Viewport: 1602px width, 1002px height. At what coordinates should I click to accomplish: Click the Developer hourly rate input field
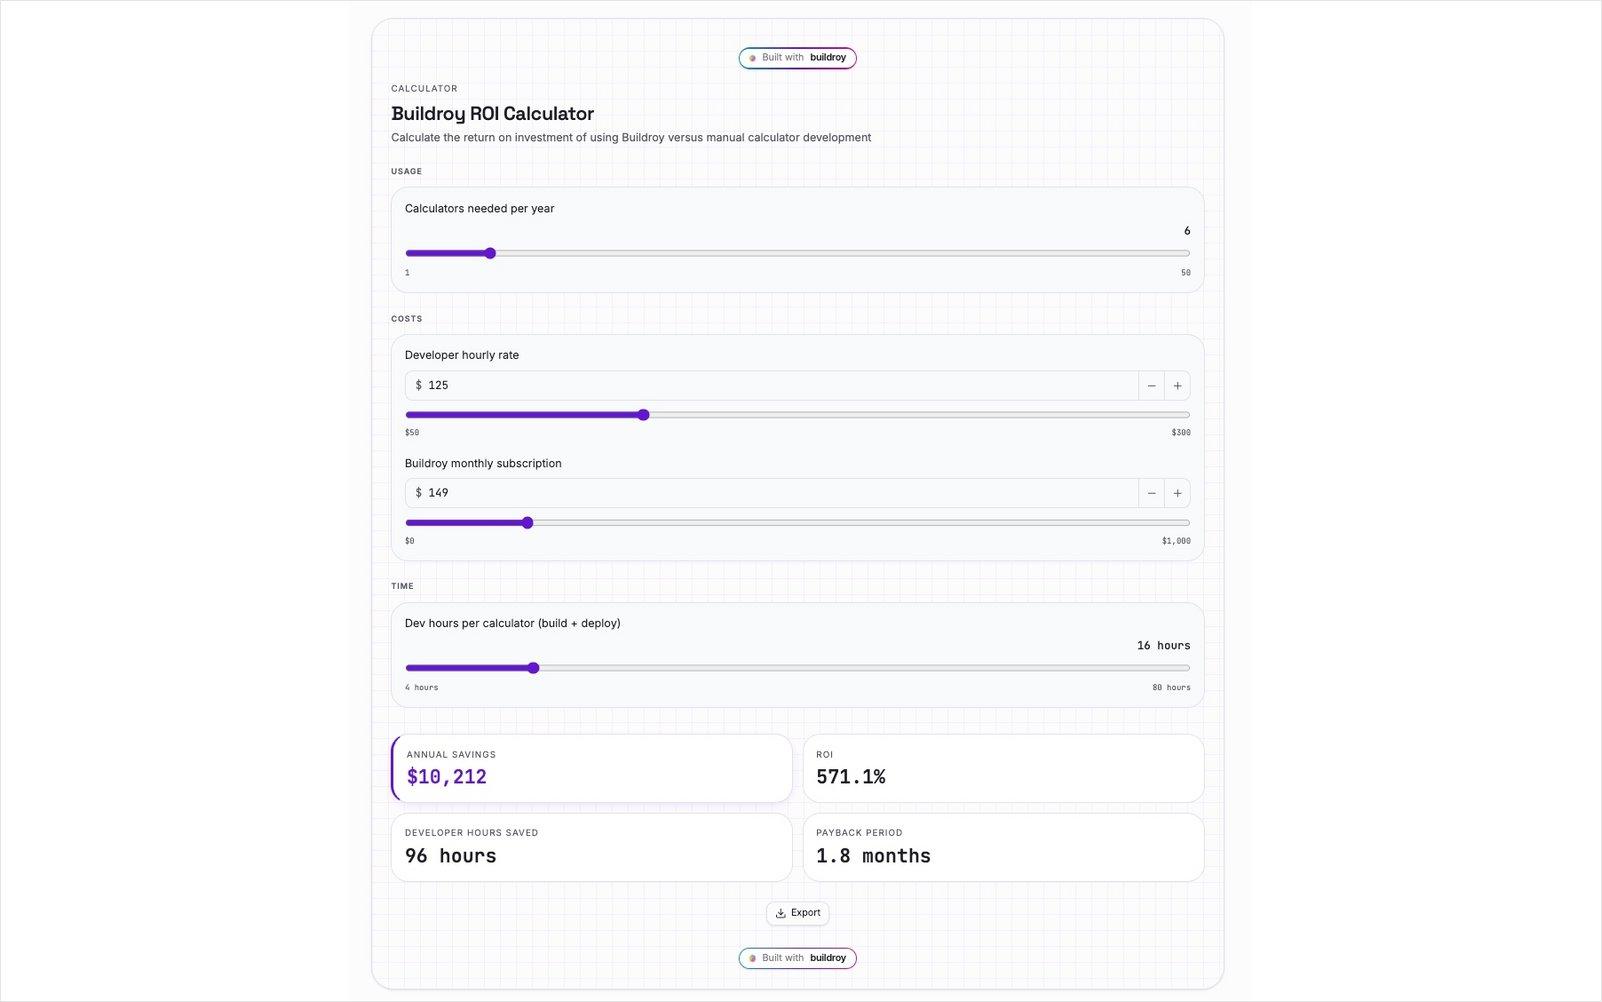[x=771, y=386]
